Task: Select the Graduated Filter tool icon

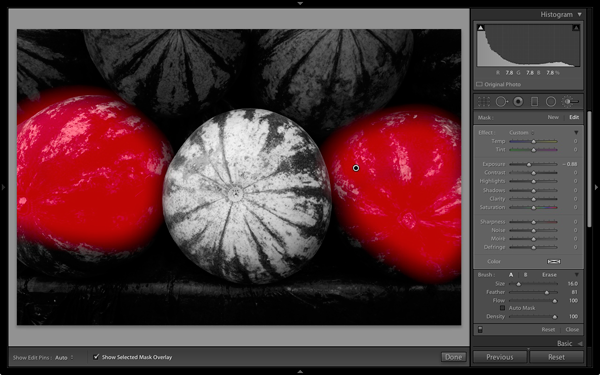Action: [535, 101]
